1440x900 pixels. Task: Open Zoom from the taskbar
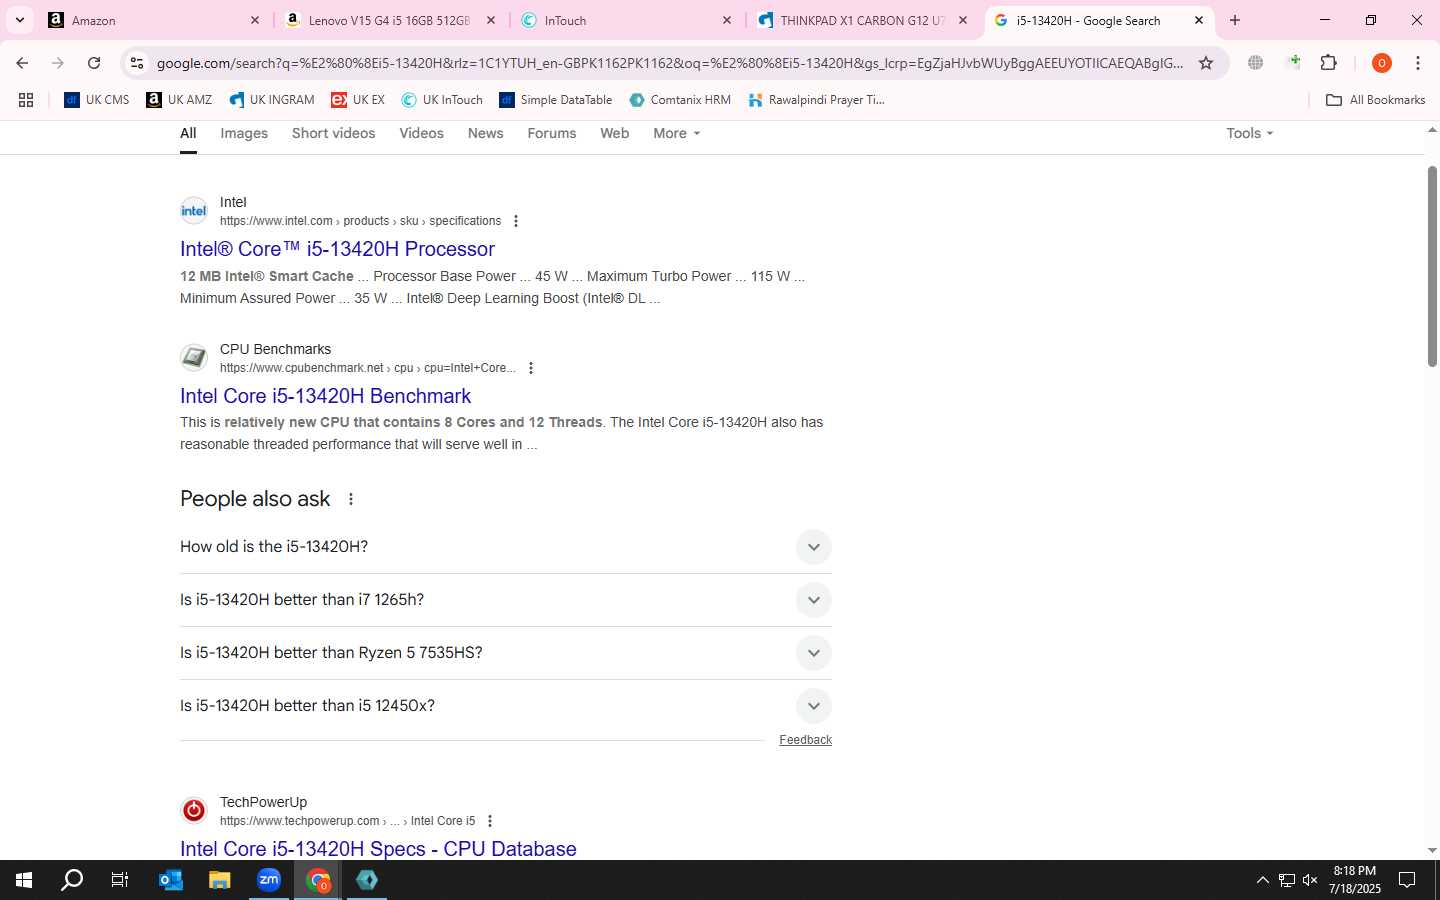tap(269, 880)
